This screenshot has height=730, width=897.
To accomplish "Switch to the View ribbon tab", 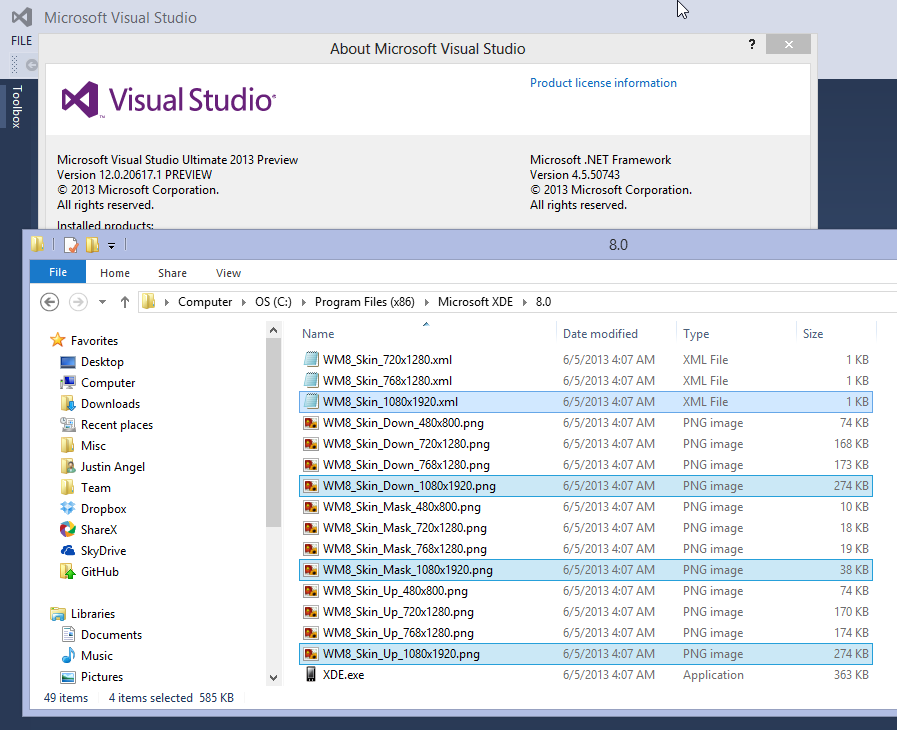I will 228,273.
